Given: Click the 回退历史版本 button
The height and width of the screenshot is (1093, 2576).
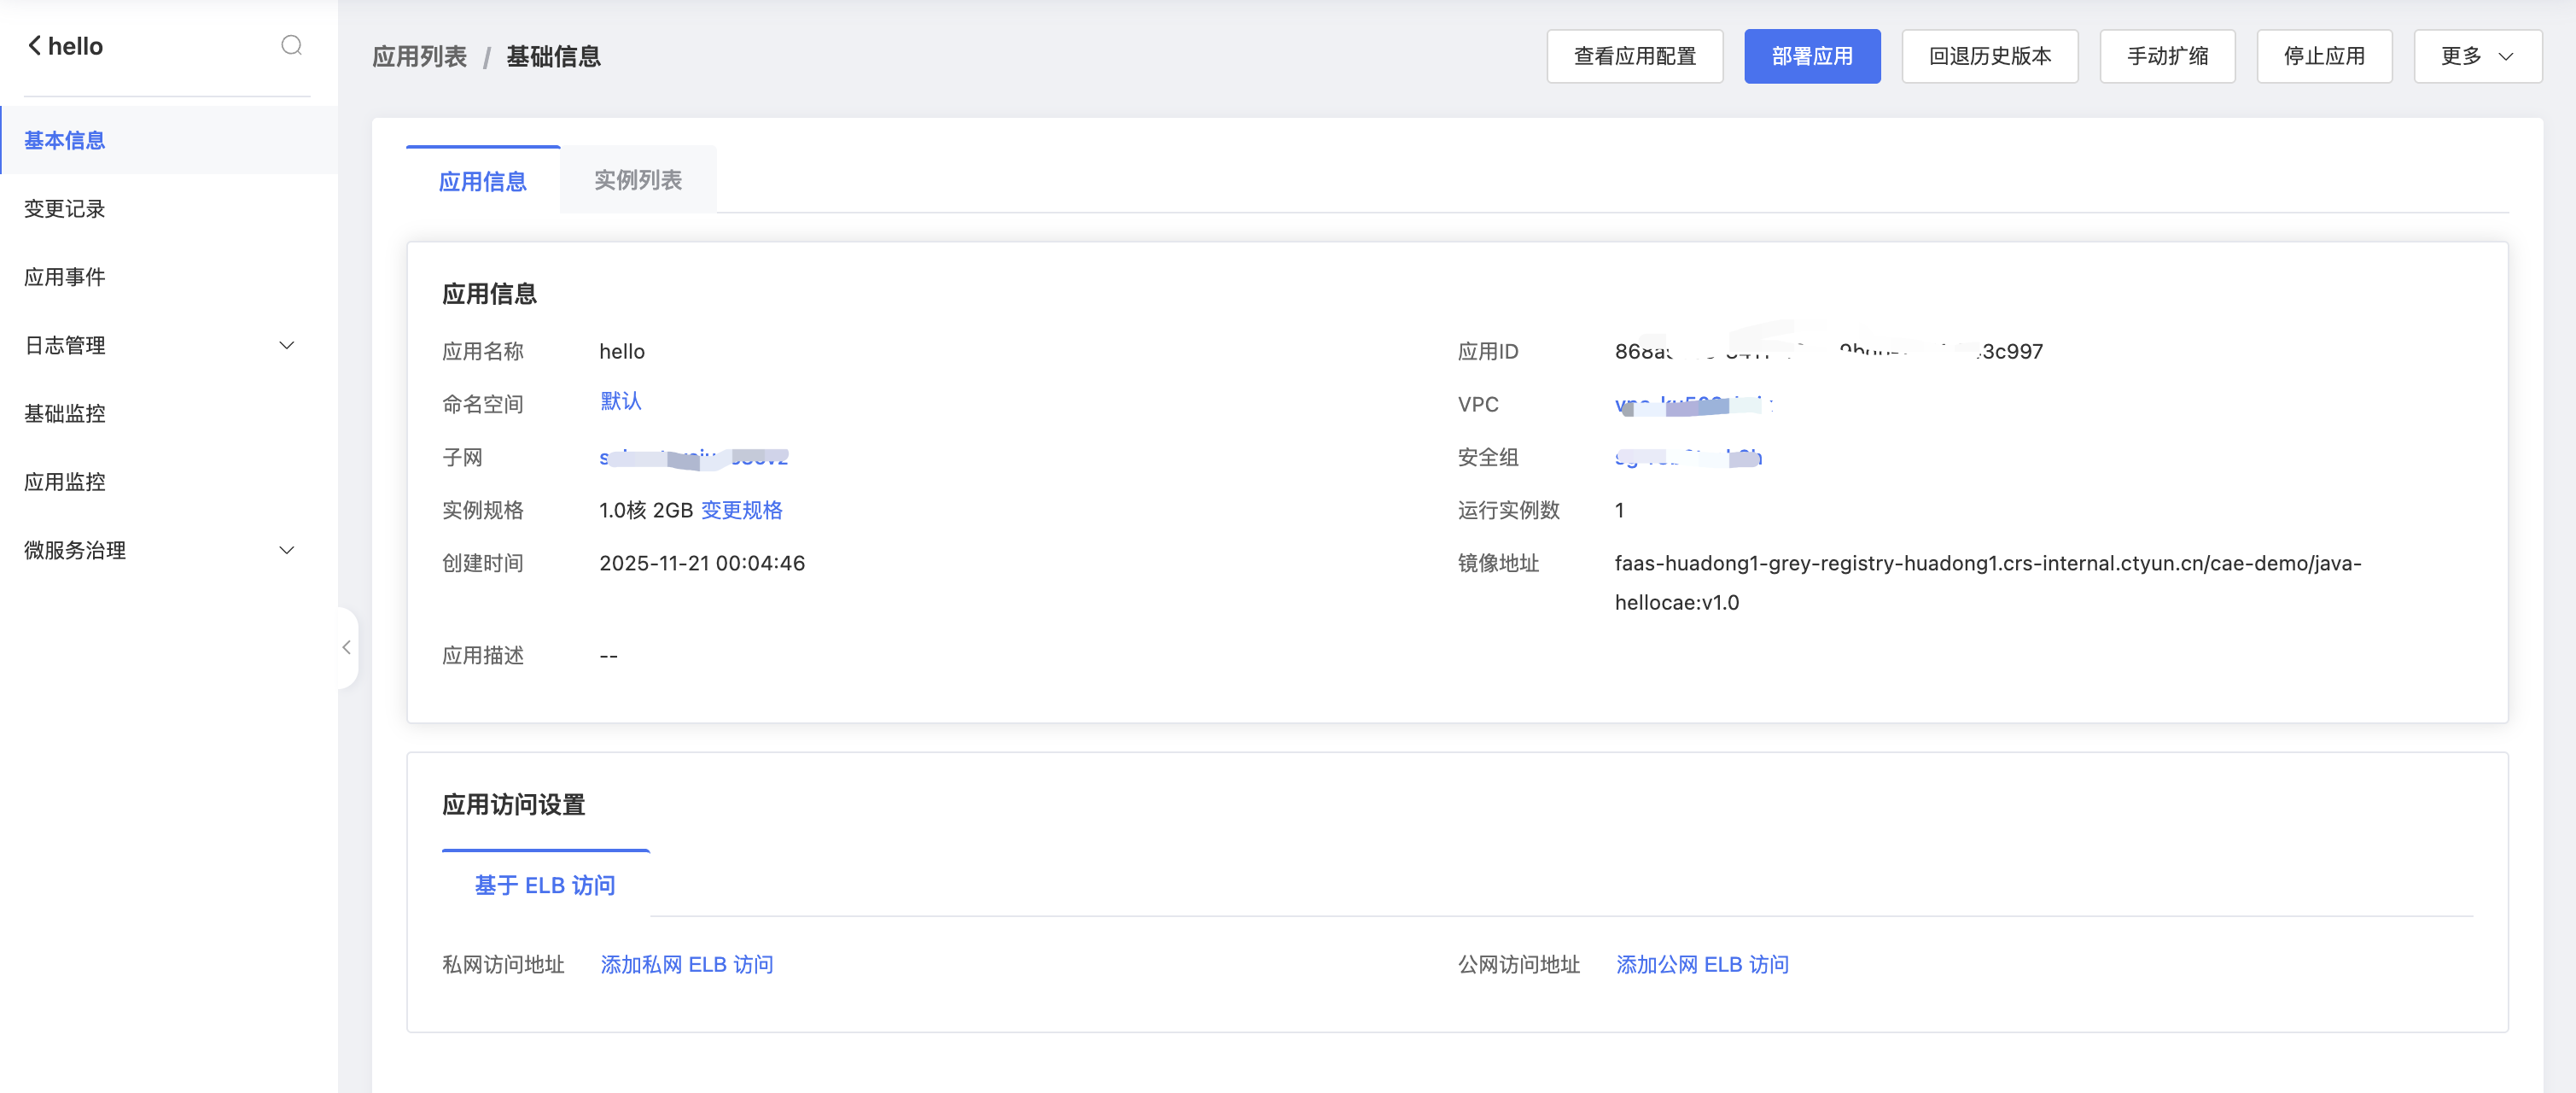Looking at the screenshot, I should coord(1989,57).
